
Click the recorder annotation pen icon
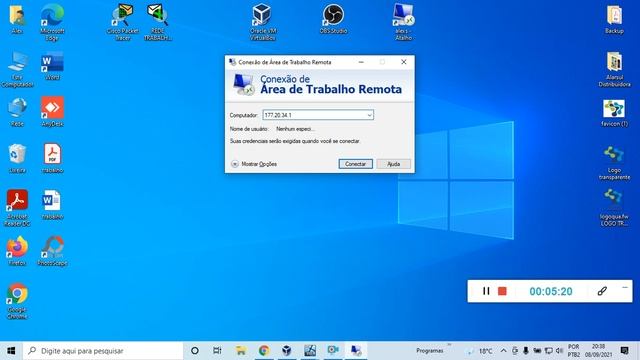coord(602,291)
